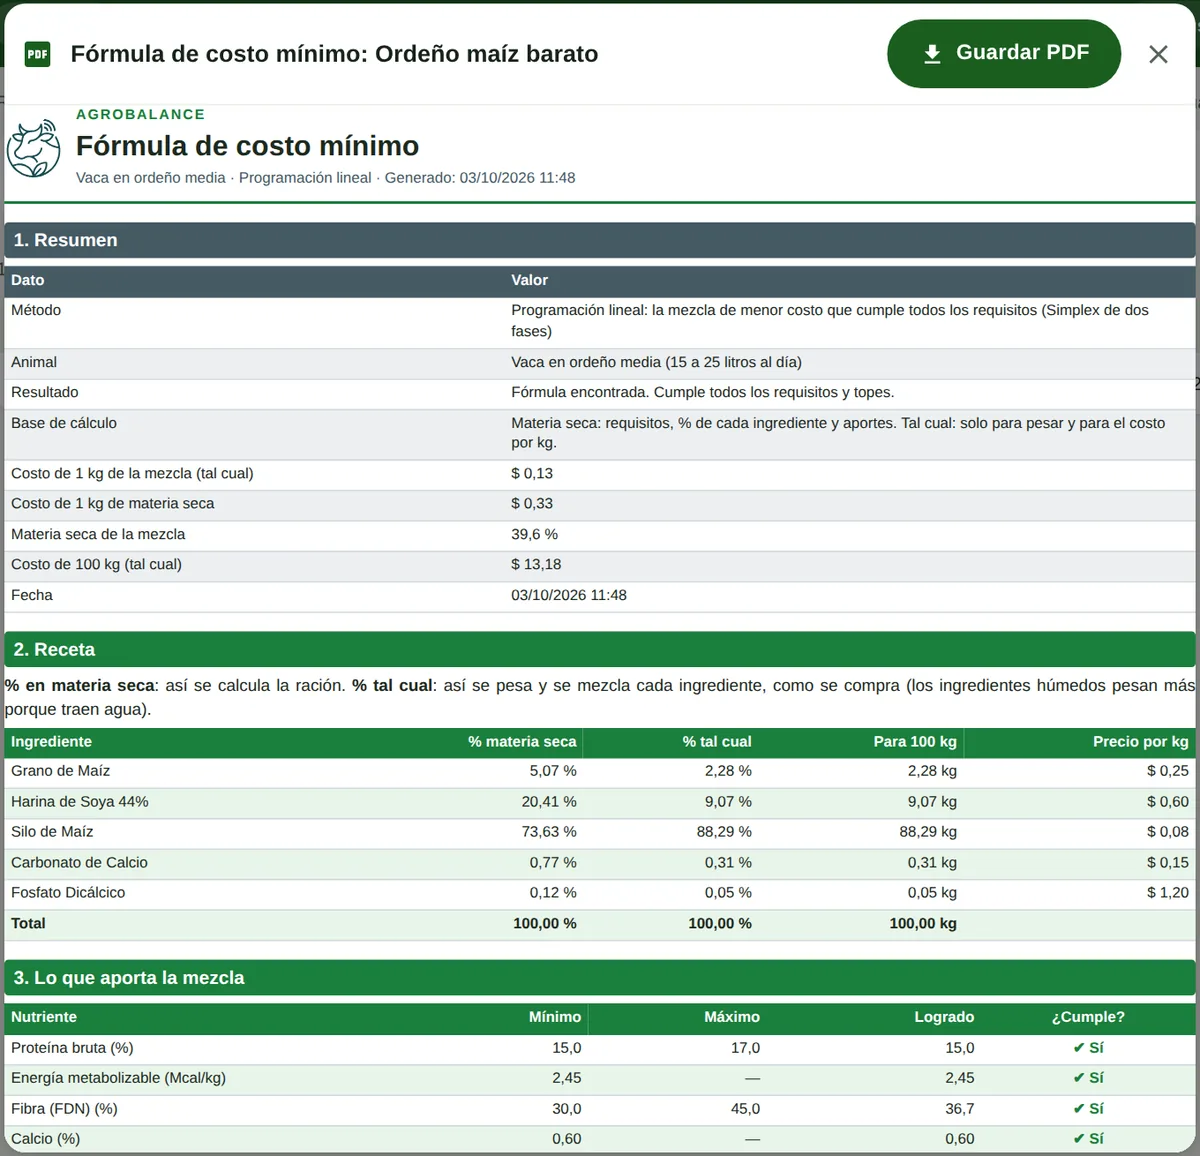
Task: Click the '$ 0,60' price of Harina de Soya
Action: (1168, 801)
